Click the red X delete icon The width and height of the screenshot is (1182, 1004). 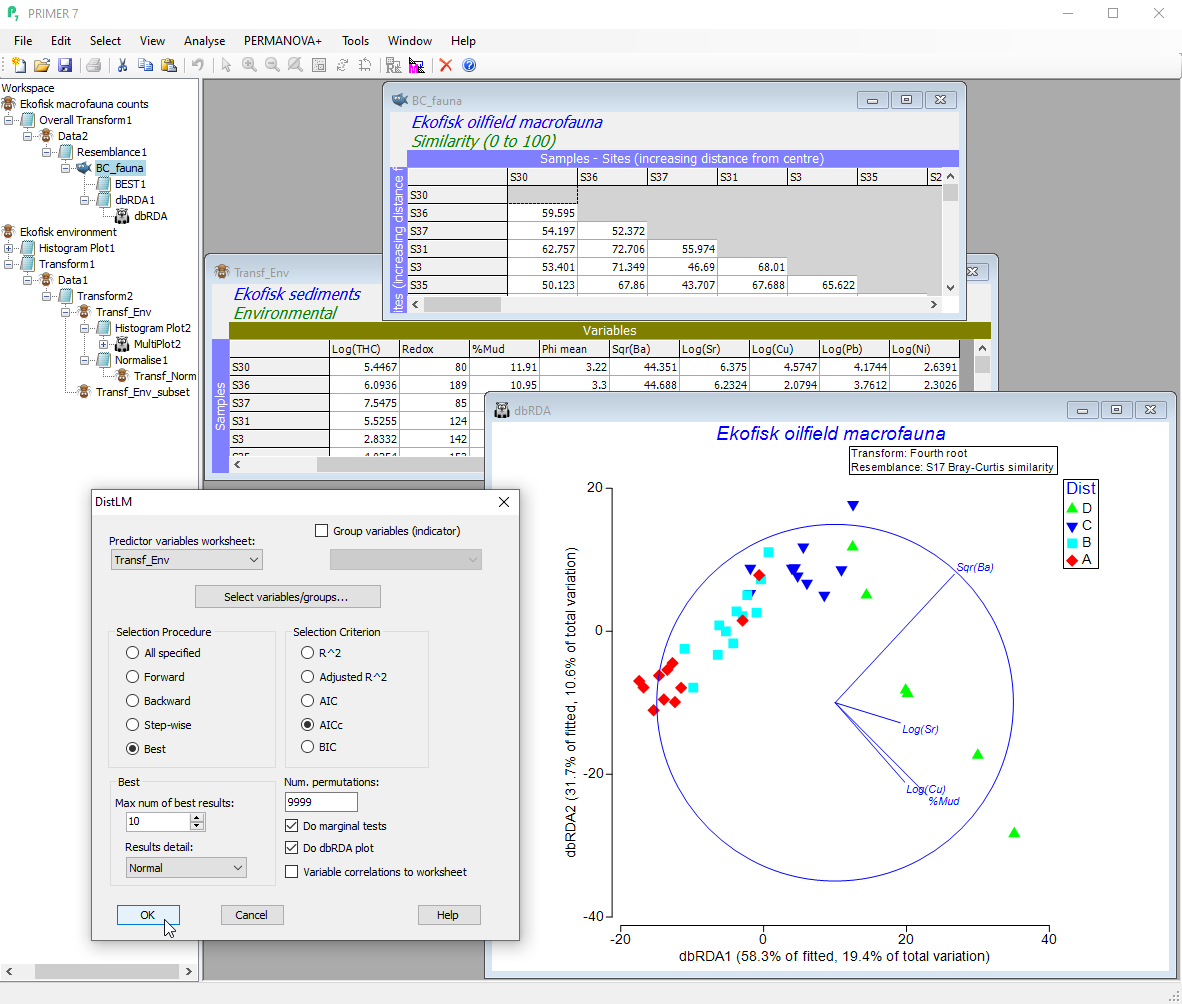[x=446, y=65]
